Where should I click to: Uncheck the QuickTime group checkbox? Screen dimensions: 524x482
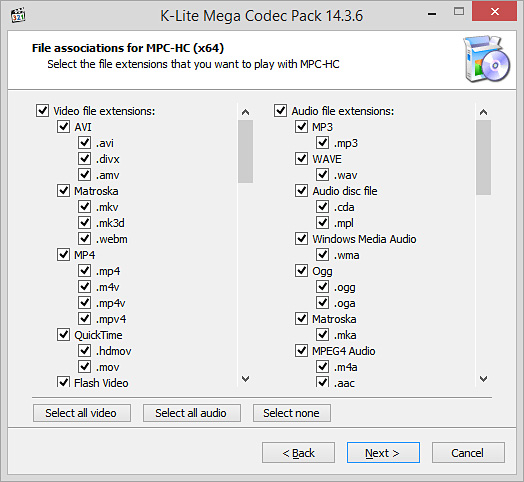[63, 335]
